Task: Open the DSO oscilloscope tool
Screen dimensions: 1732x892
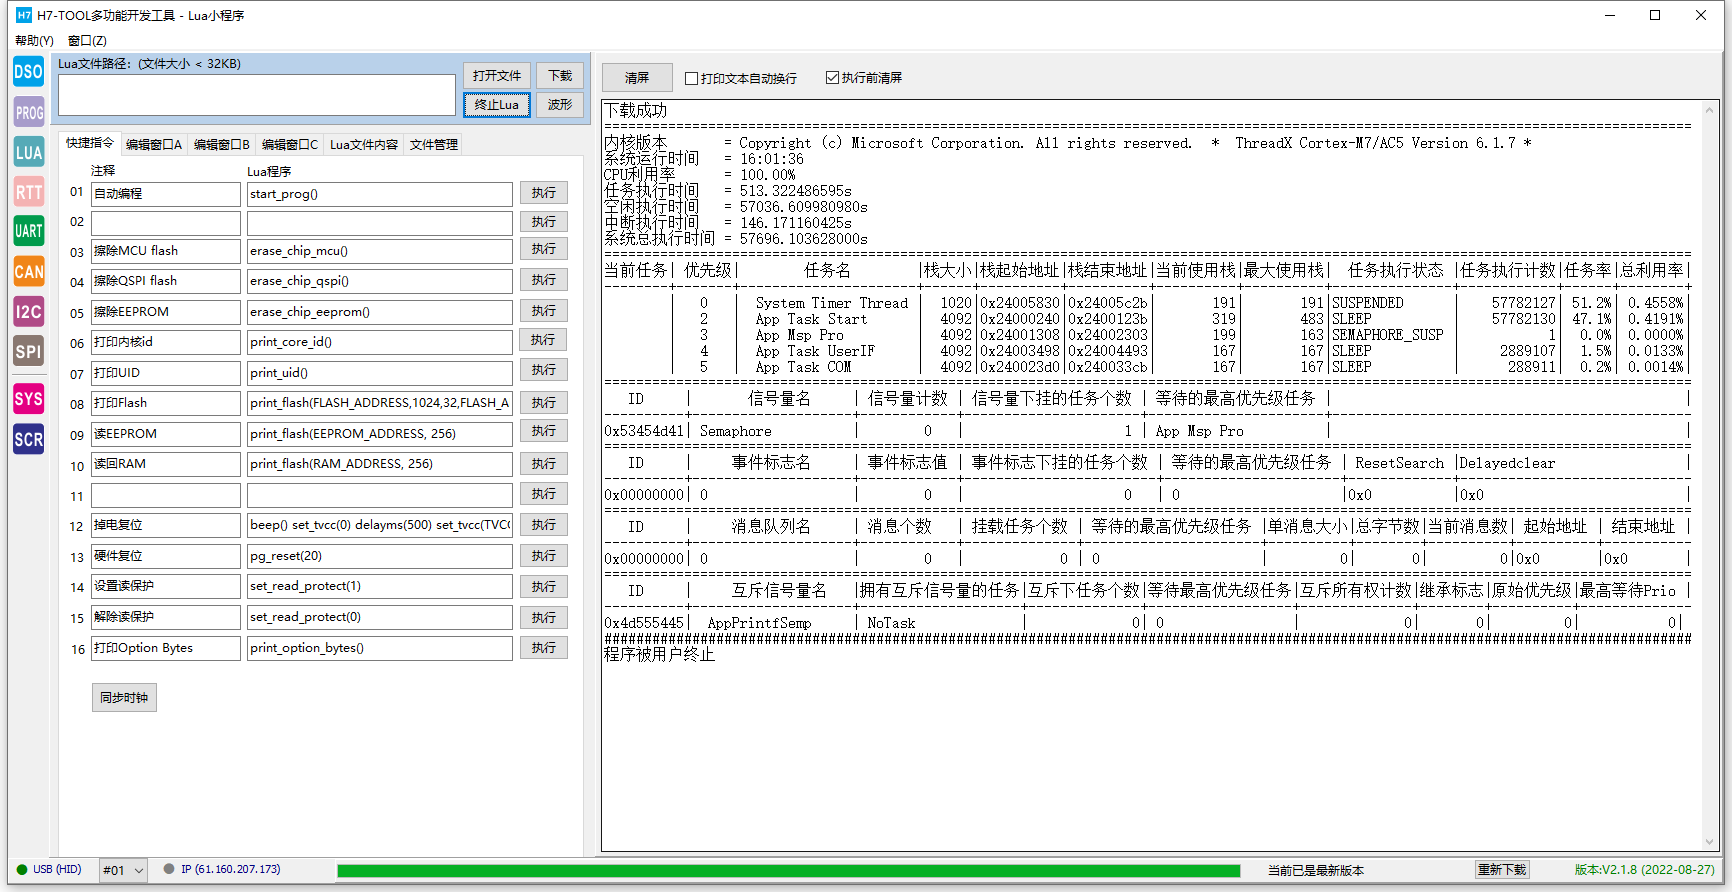Action: (x=29, y=72)
